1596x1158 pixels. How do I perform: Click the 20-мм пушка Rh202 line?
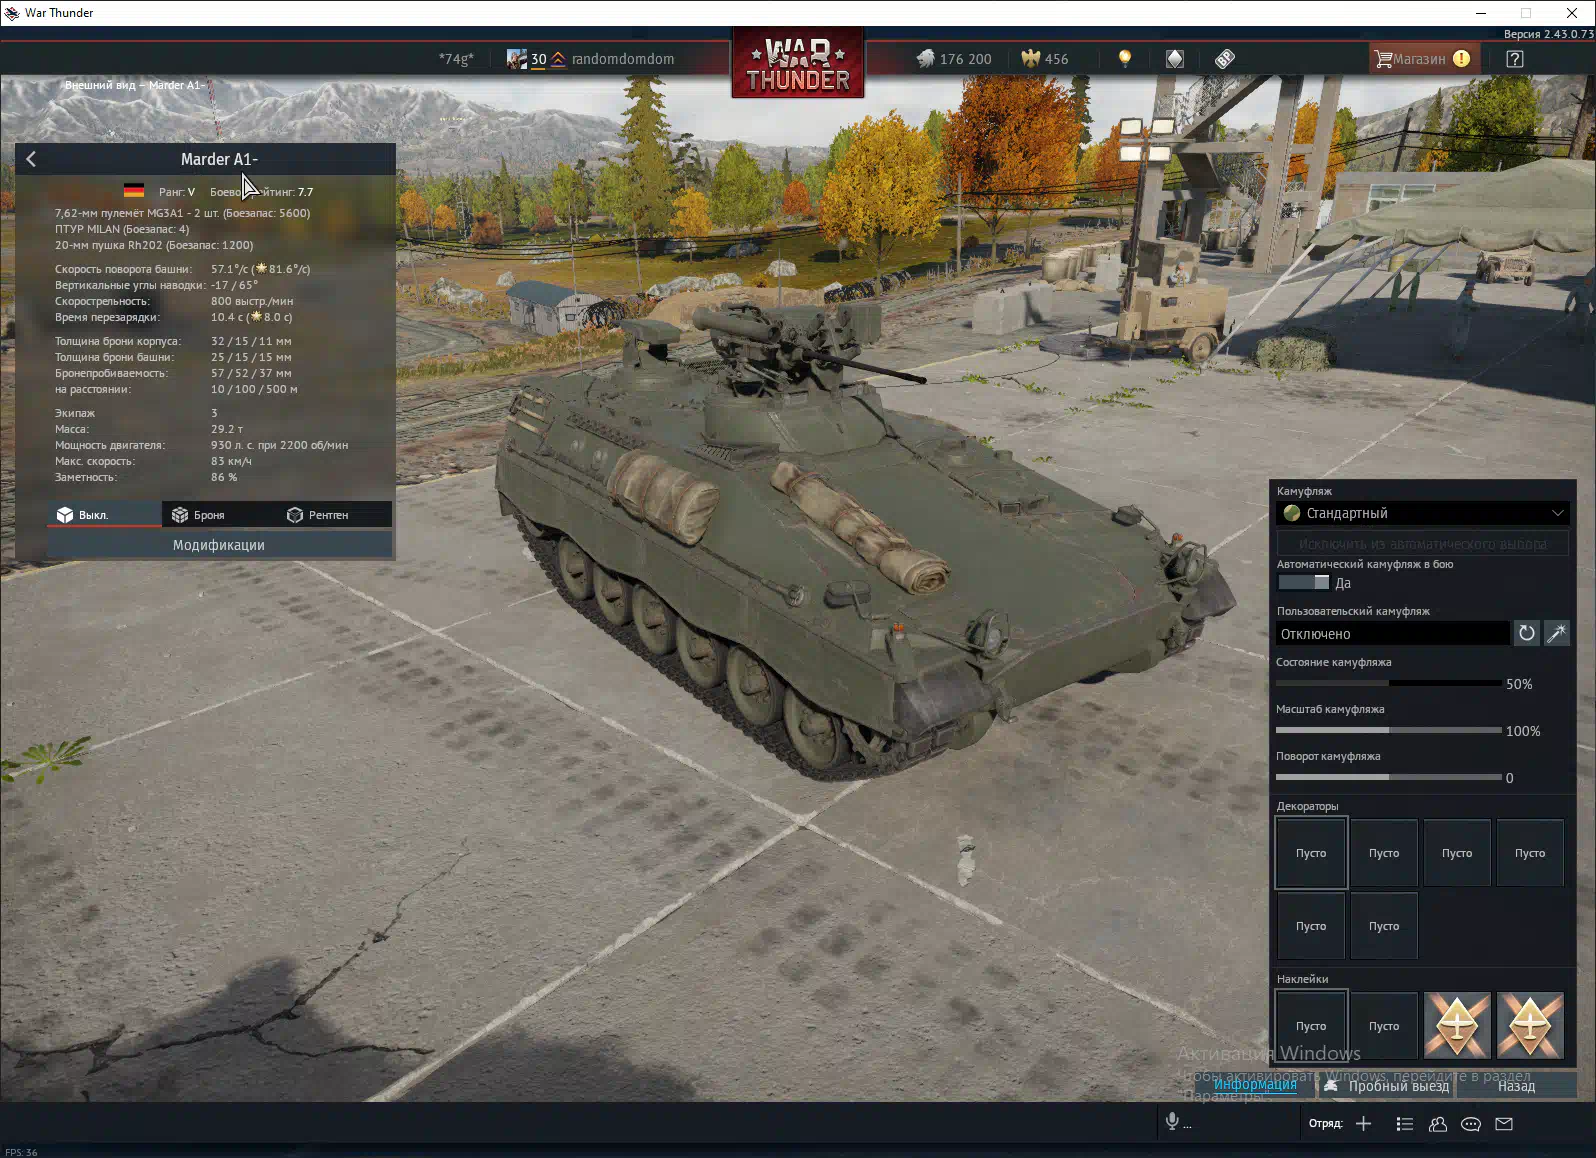[154, 245]
